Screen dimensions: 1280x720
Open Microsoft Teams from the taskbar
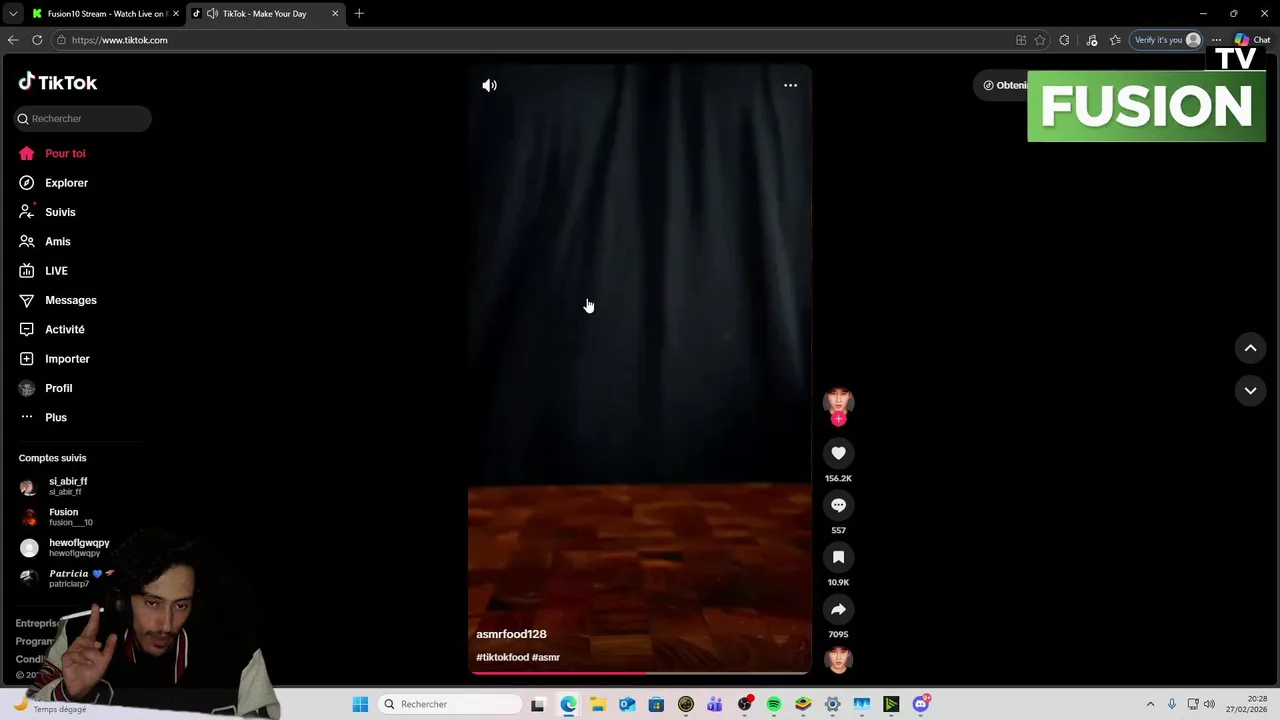coord(715,704)
